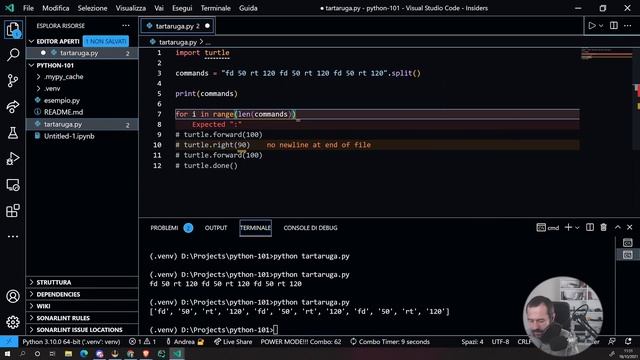640x360 pixels.
Task: Click the feedback icon in status bar
Action: click(612, 341)
